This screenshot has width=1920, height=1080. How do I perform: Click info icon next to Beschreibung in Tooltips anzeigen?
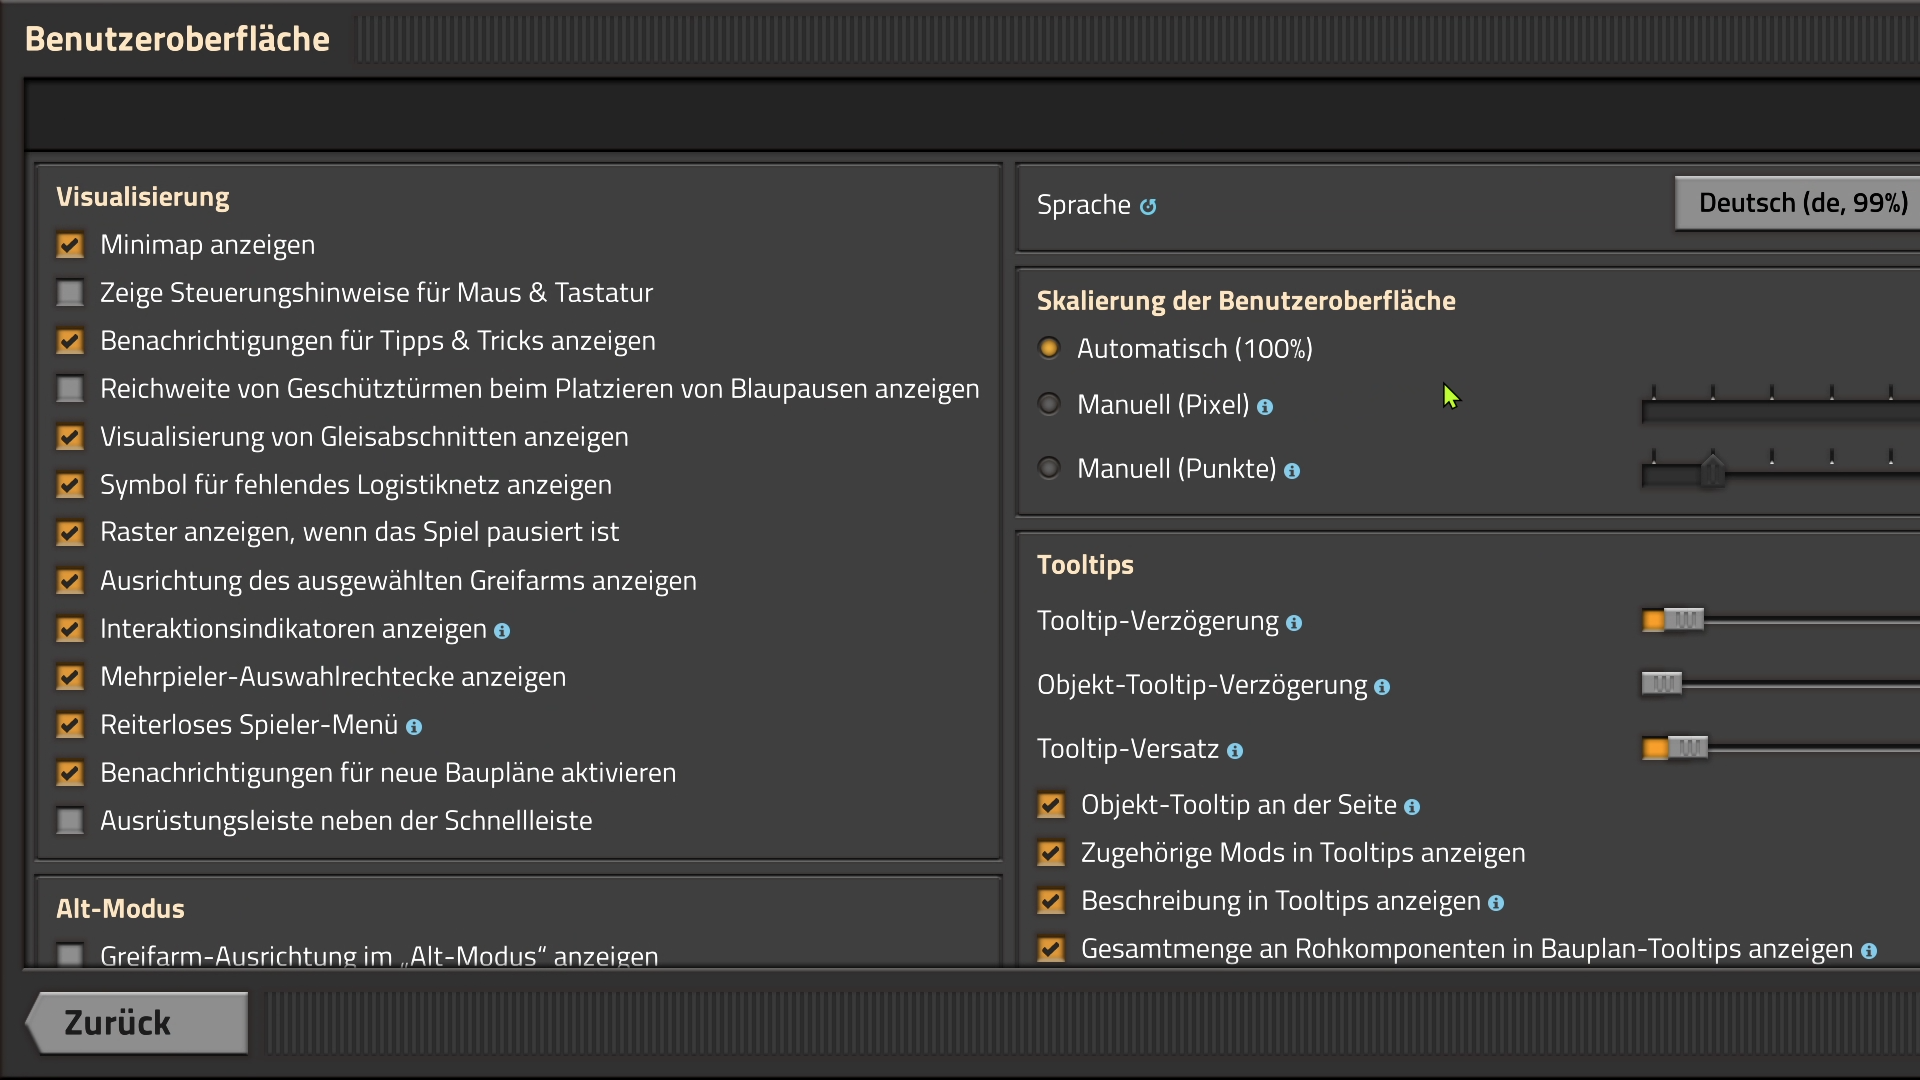tap(1496, 903)
